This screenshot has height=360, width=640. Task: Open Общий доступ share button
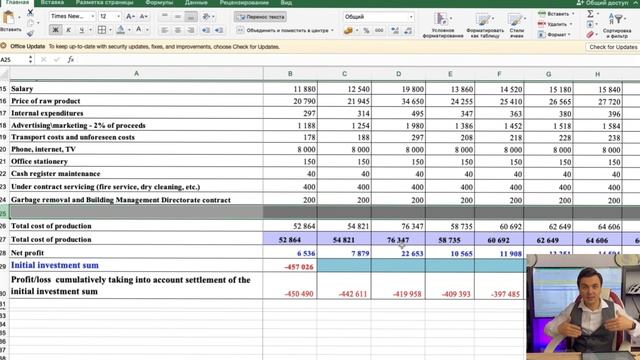coord(602,3)
